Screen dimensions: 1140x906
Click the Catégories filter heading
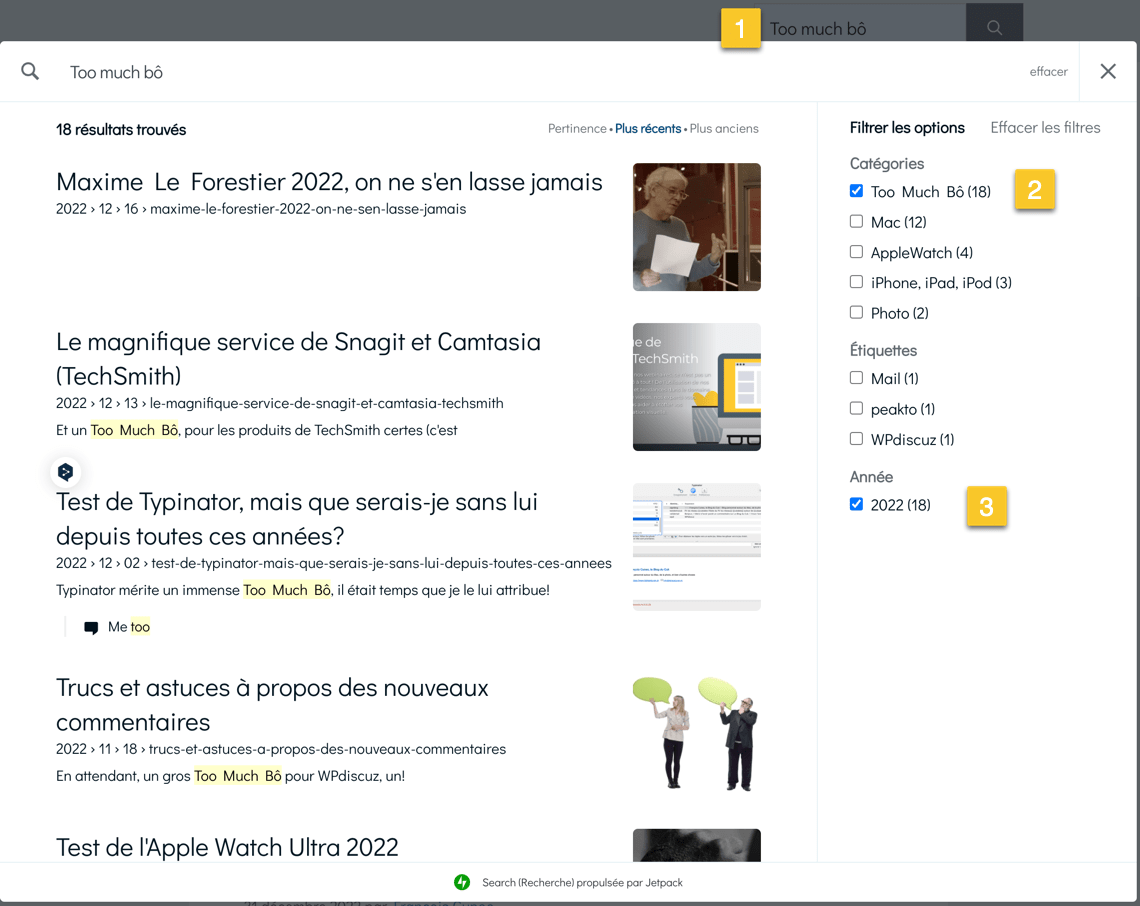(886, 164)
